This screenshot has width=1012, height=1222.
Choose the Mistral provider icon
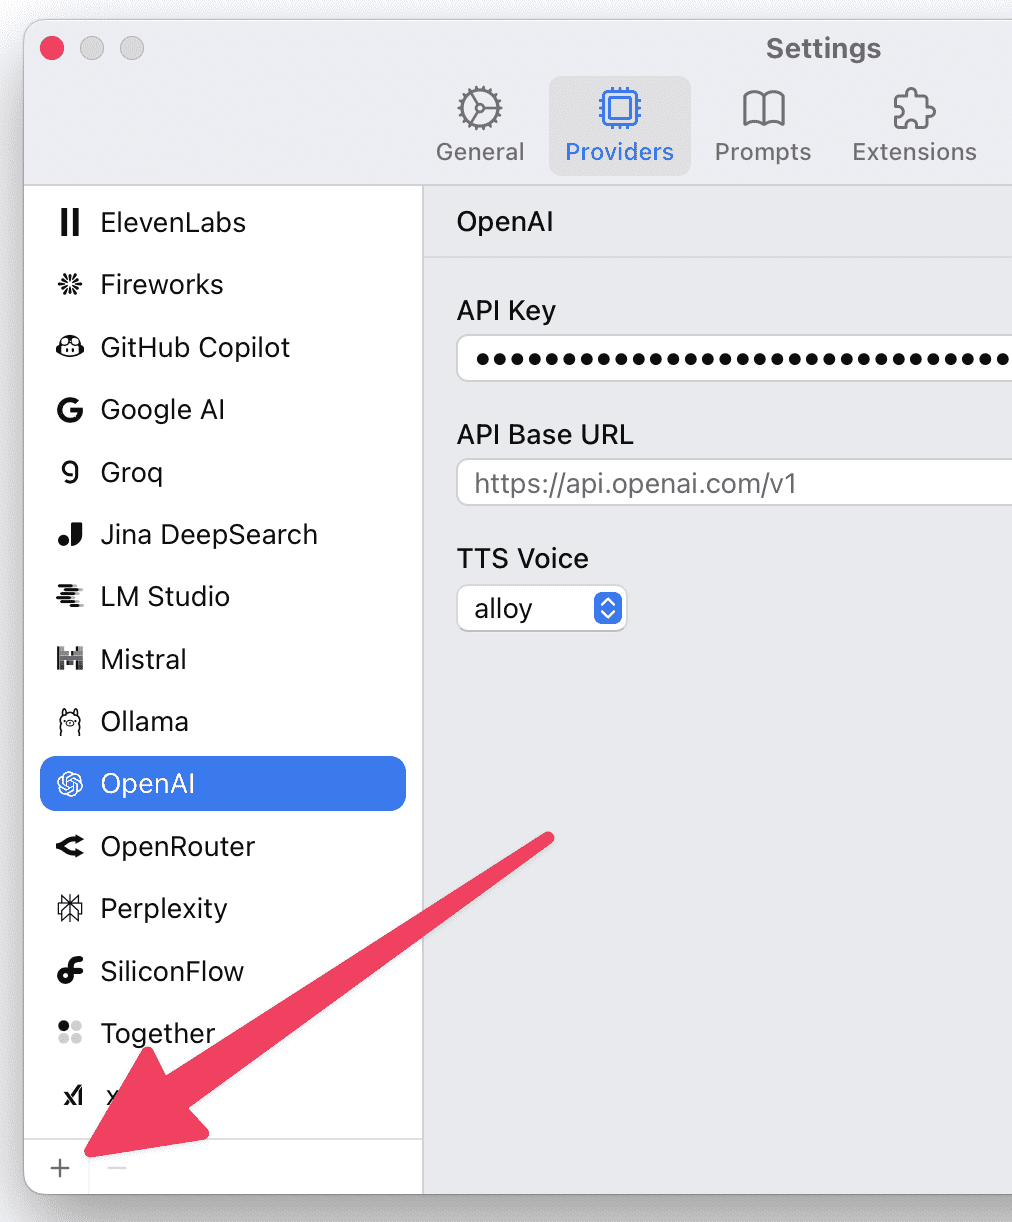click(70, 659)
